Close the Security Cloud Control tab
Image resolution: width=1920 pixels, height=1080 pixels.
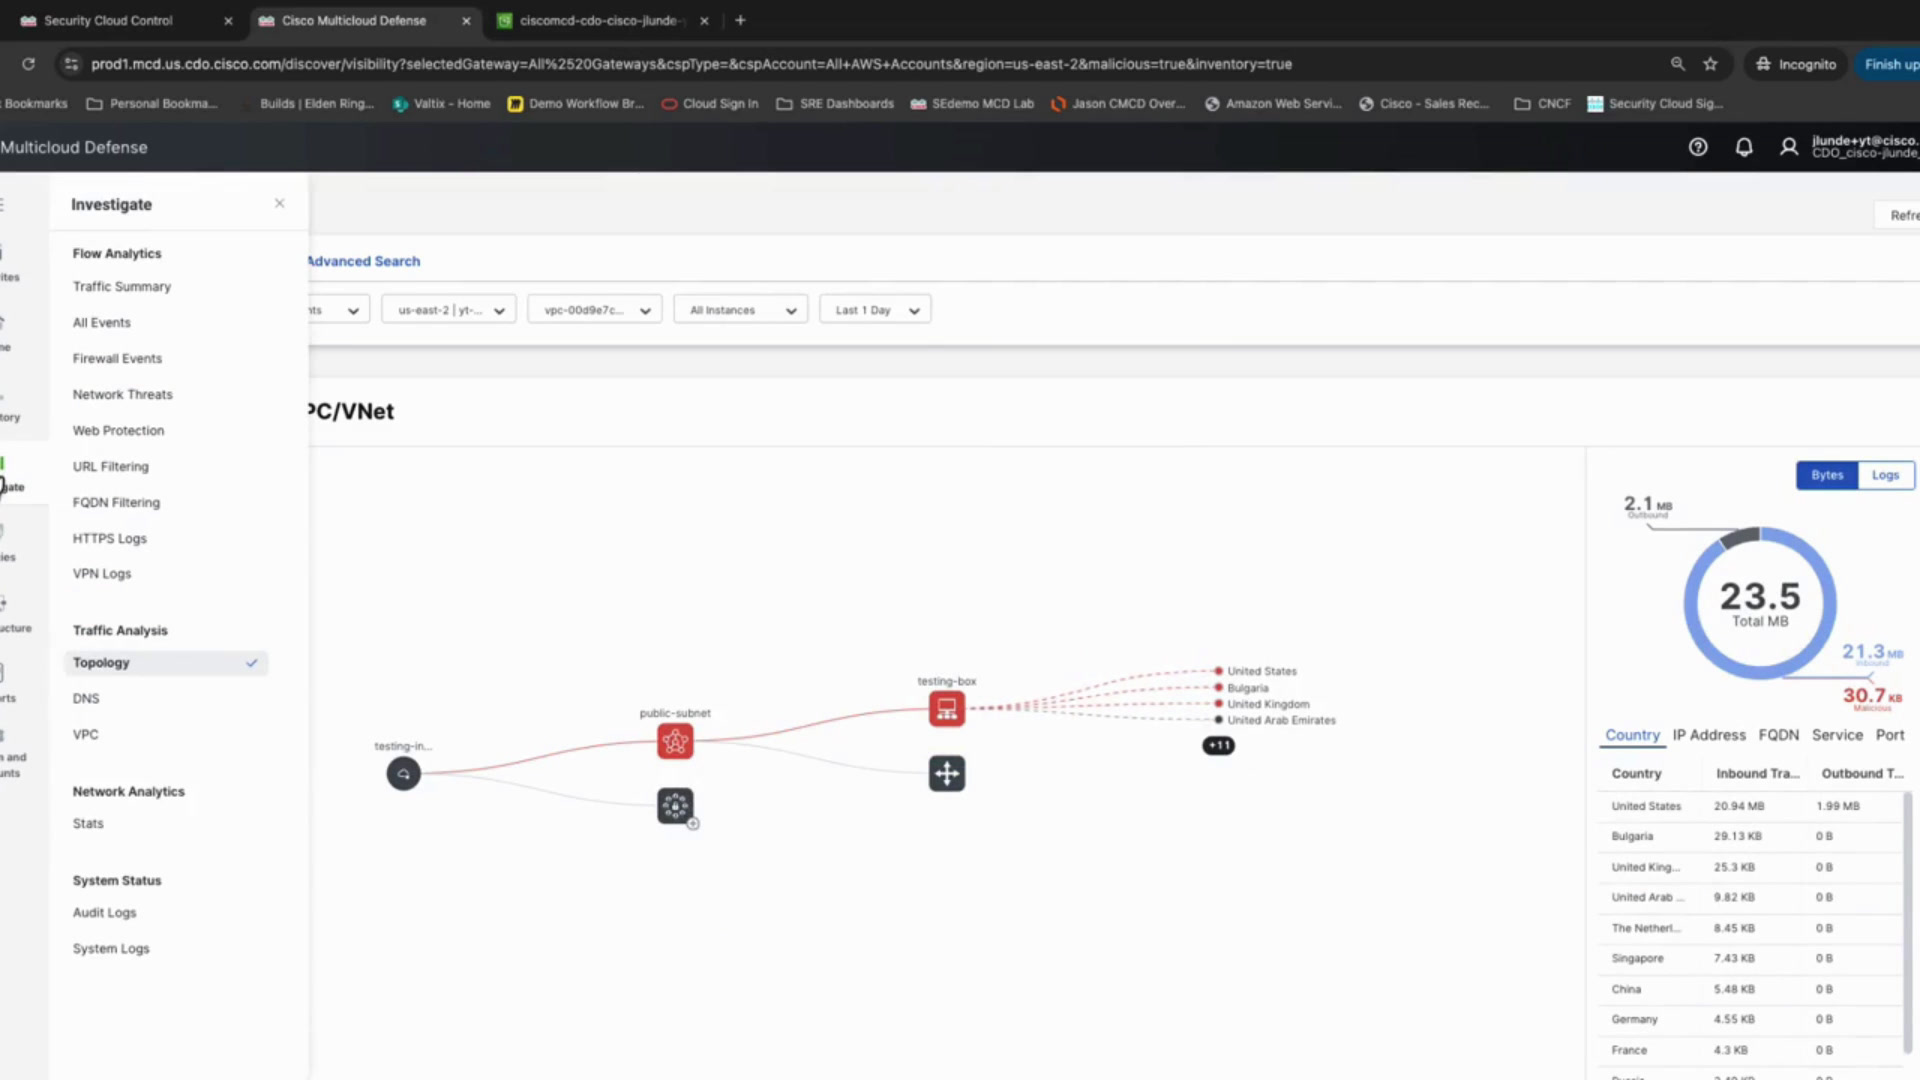(x=228, y=20)
